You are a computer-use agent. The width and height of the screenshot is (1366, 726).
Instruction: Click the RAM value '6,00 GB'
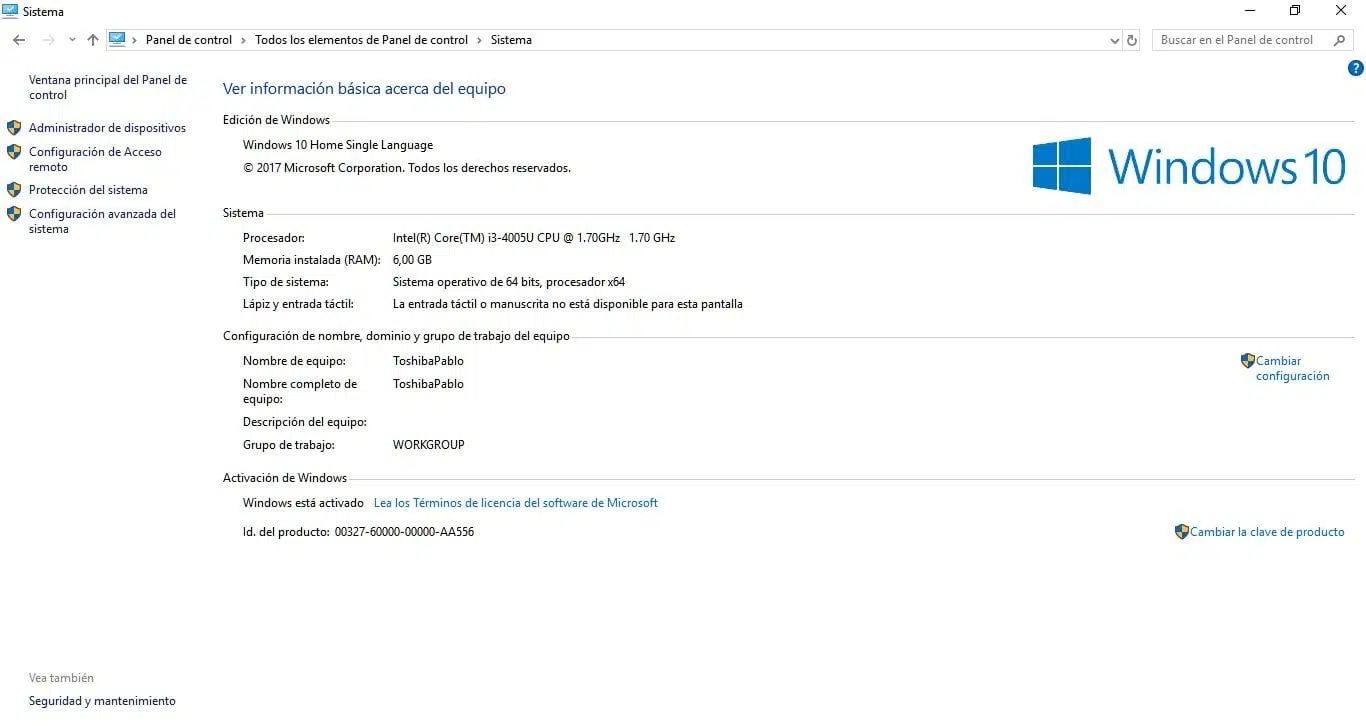point(412,260)
